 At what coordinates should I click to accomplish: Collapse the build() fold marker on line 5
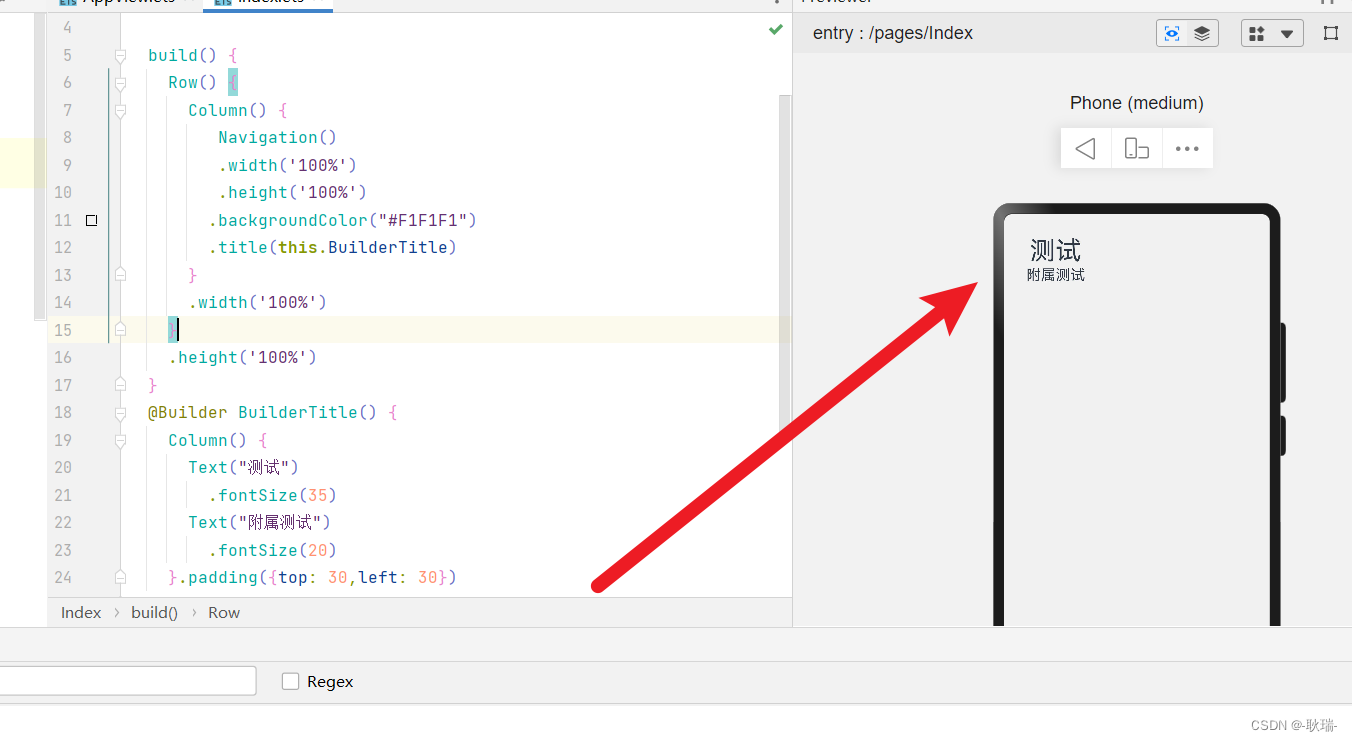pos(120,55)
